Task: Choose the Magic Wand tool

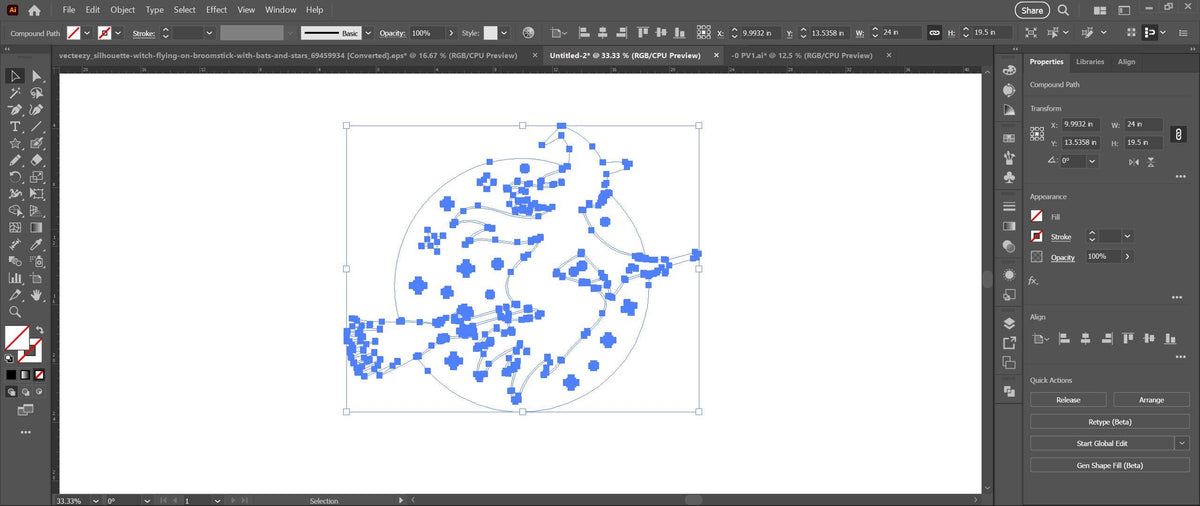Action: point(16,93)
